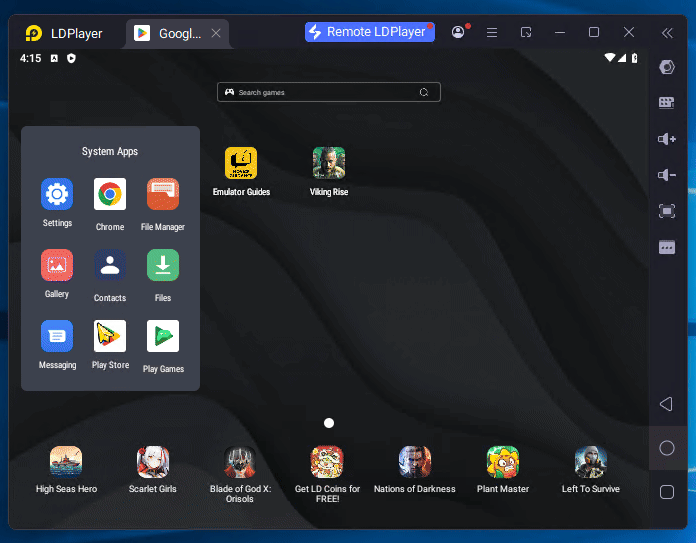Open the user account icon in title bar
Screen dimensions: 696x543
pos(458,32)
